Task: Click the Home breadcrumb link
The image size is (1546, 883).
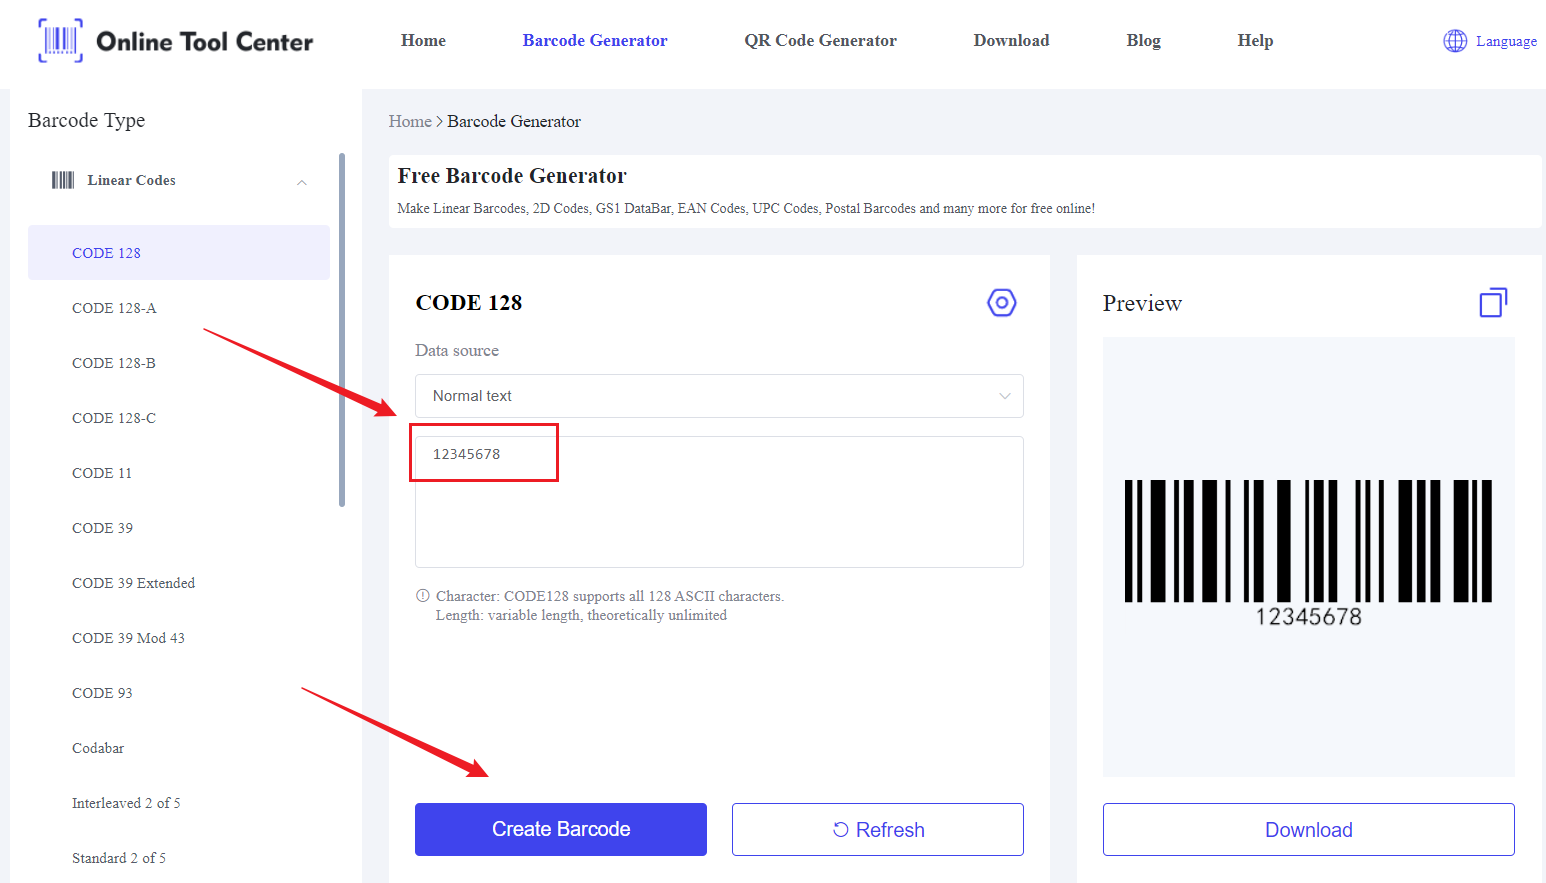Action: click(410, 121)
